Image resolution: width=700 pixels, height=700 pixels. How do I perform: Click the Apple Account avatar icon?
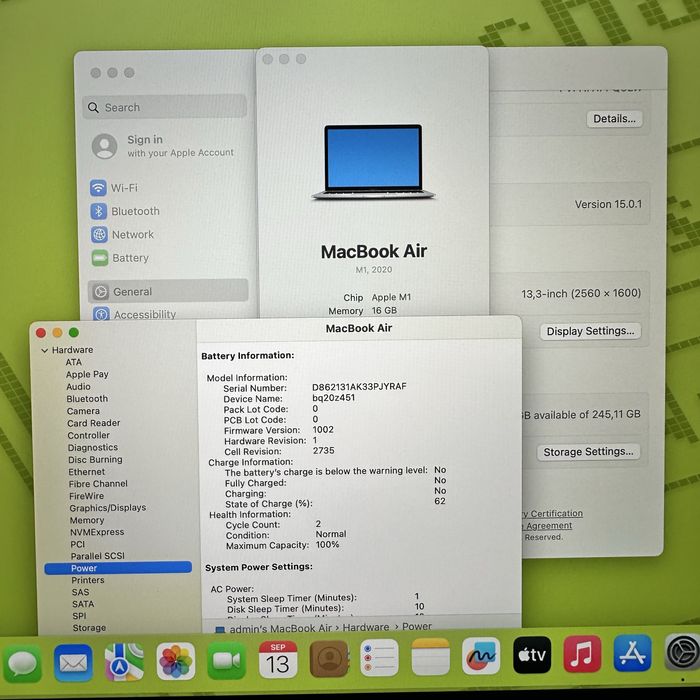click(104, 146)
